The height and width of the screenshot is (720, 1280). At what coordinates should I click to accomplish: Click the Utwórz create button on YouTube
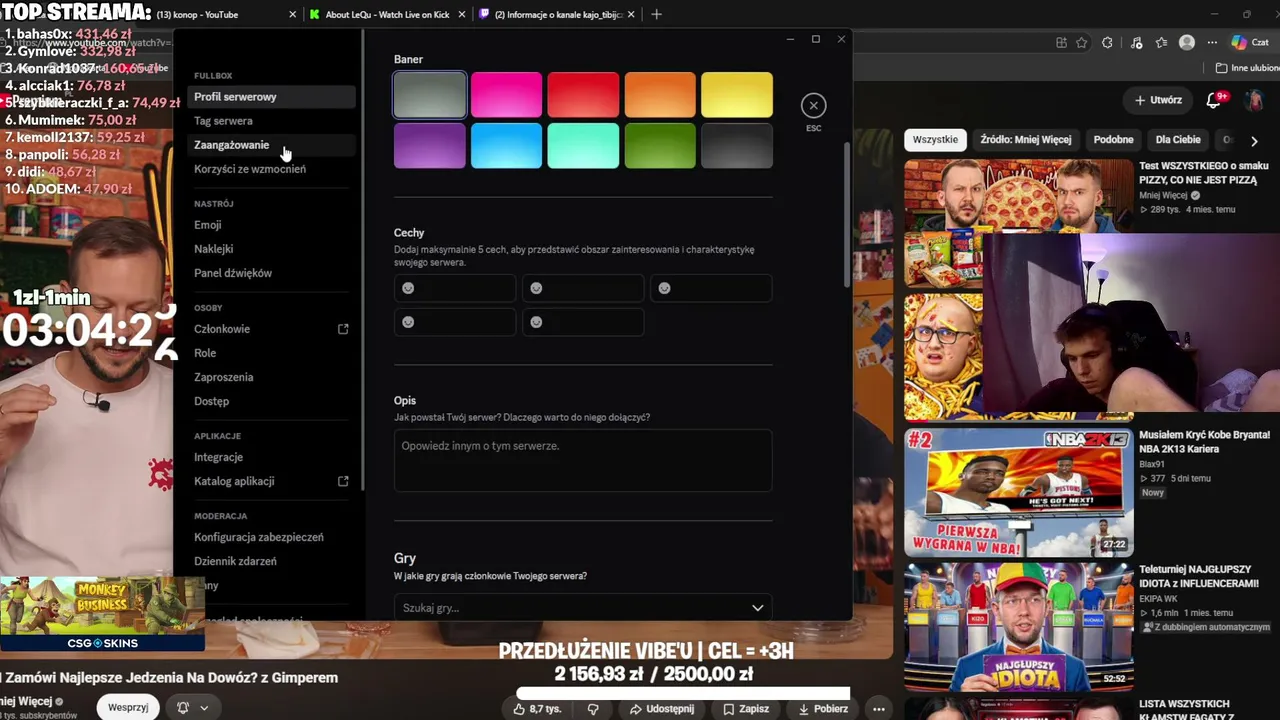(x=1158, y=100)
